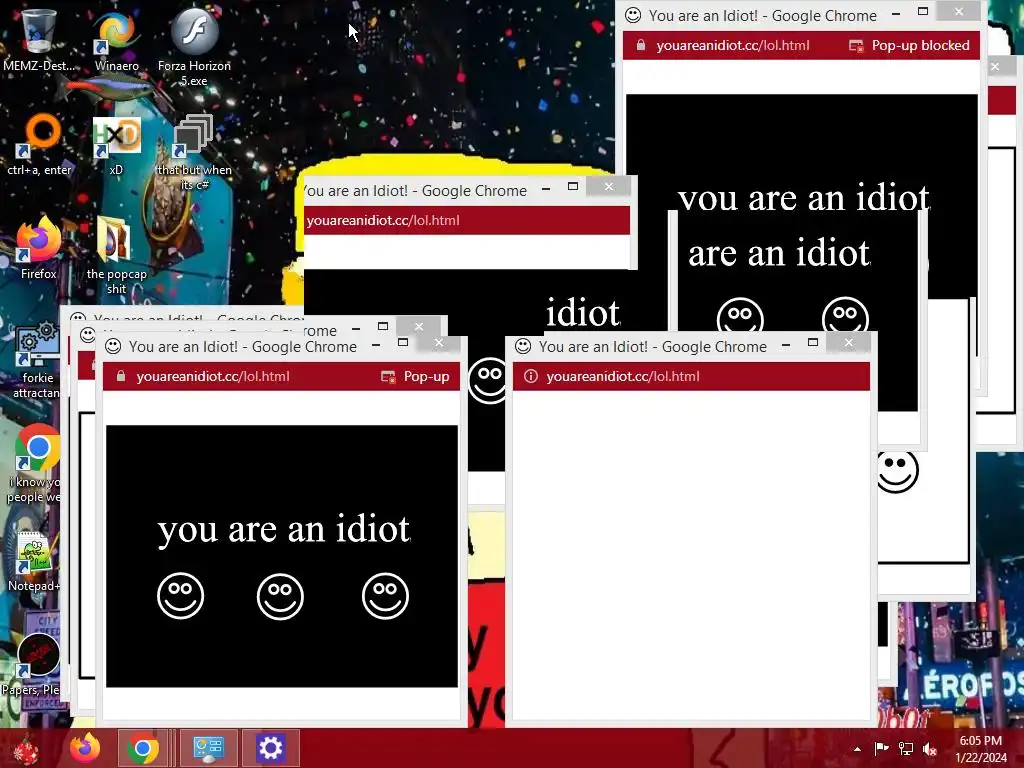Minimize the bottom-right Chrome window
This screenshot has width=1024, height=768.
point(786,344)
